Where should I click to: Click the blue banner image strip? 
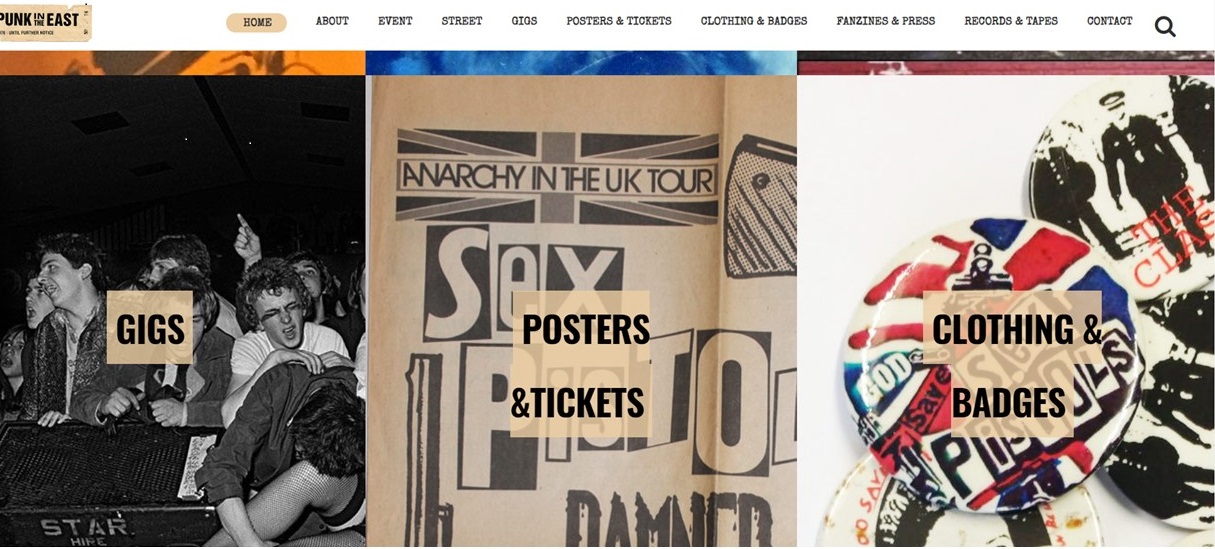pyautogui.click(x=581, y=62)
